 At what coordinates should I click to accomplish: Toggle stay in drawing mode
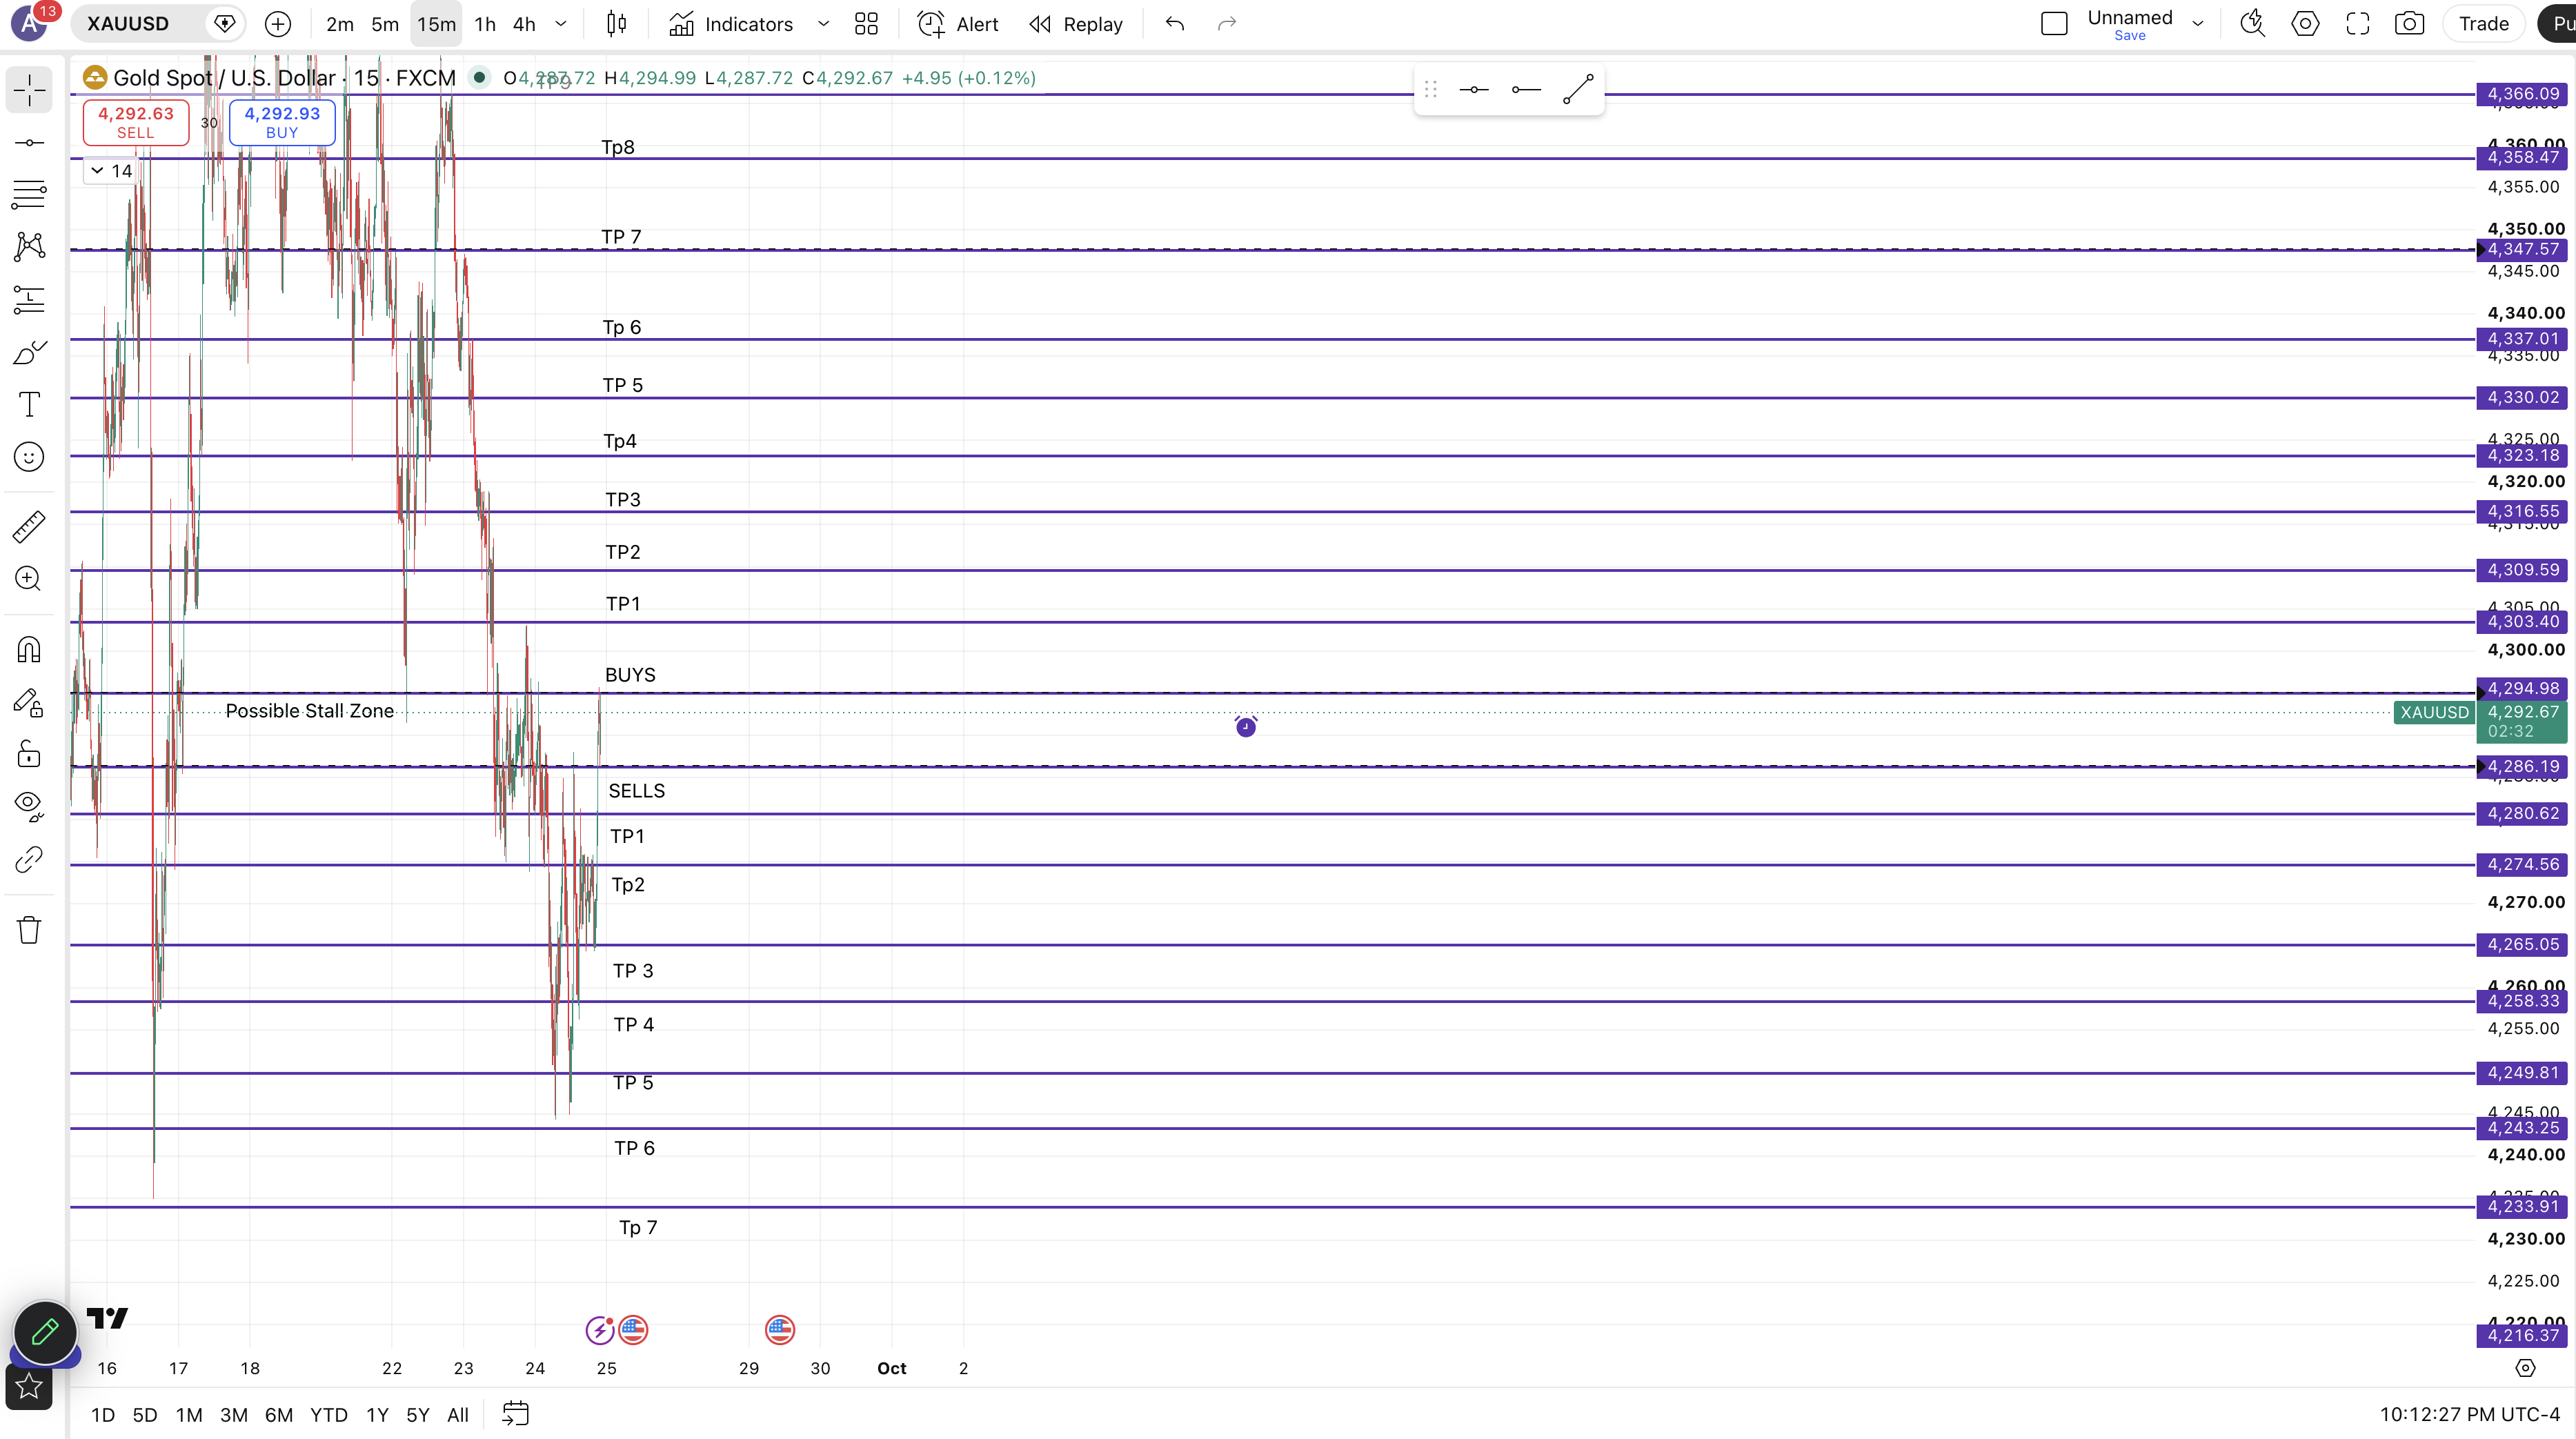pyautogui.click(x=29, y=703)
